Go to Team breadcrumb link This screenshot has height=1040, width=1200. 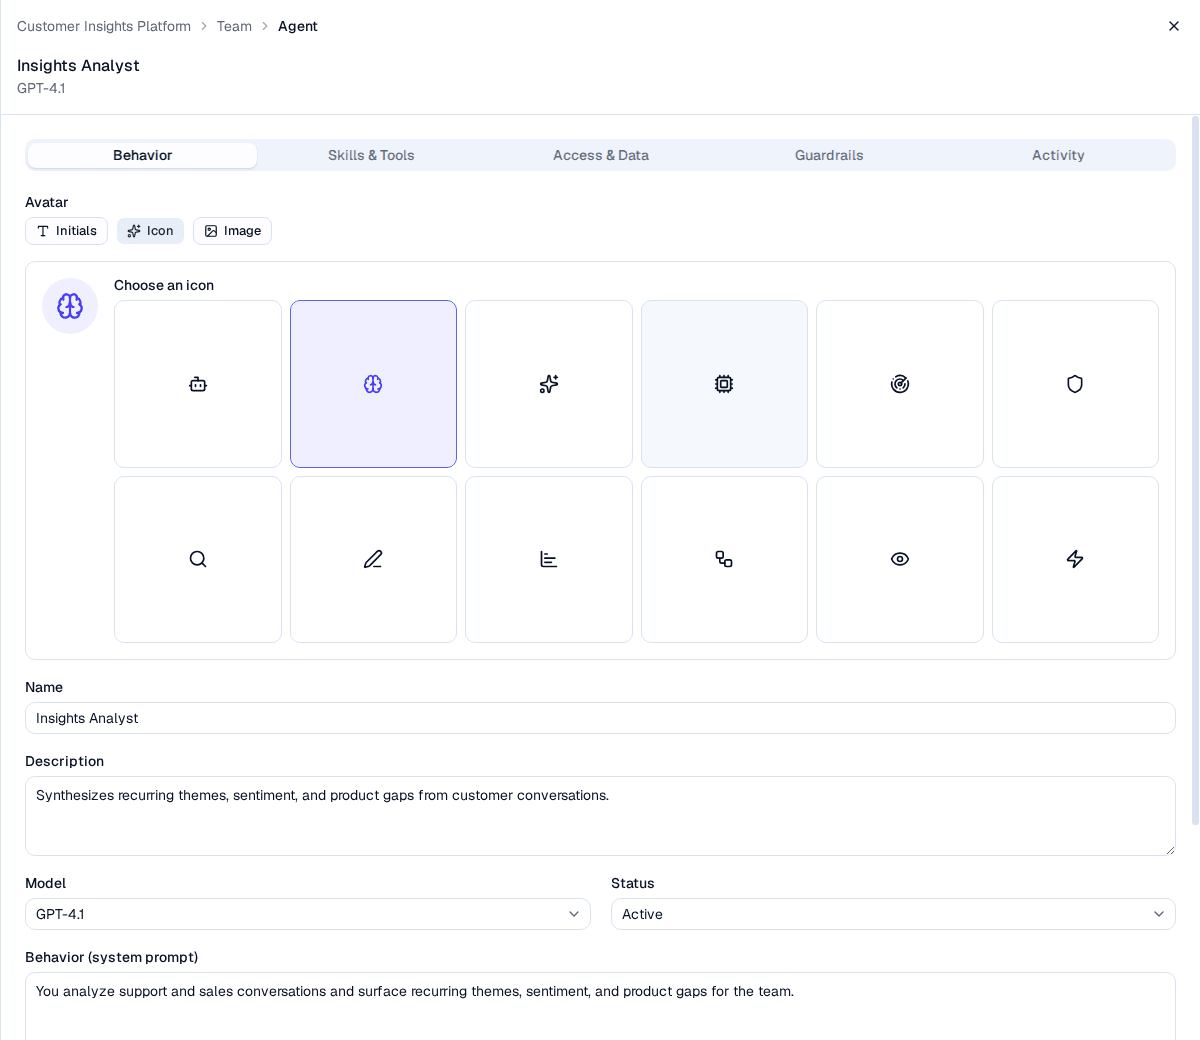point(234,26)
